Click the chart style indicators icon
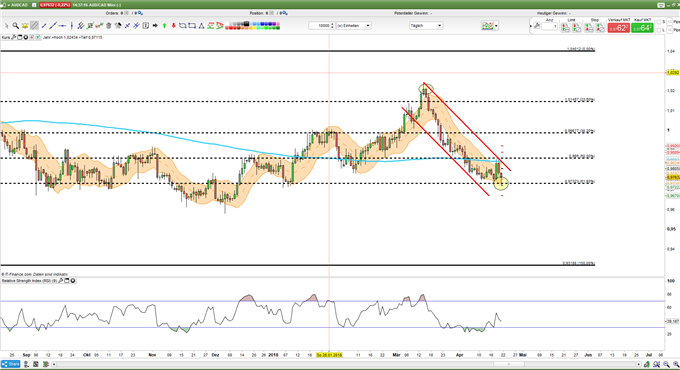680x370 pixels. [x=487, y=26]
